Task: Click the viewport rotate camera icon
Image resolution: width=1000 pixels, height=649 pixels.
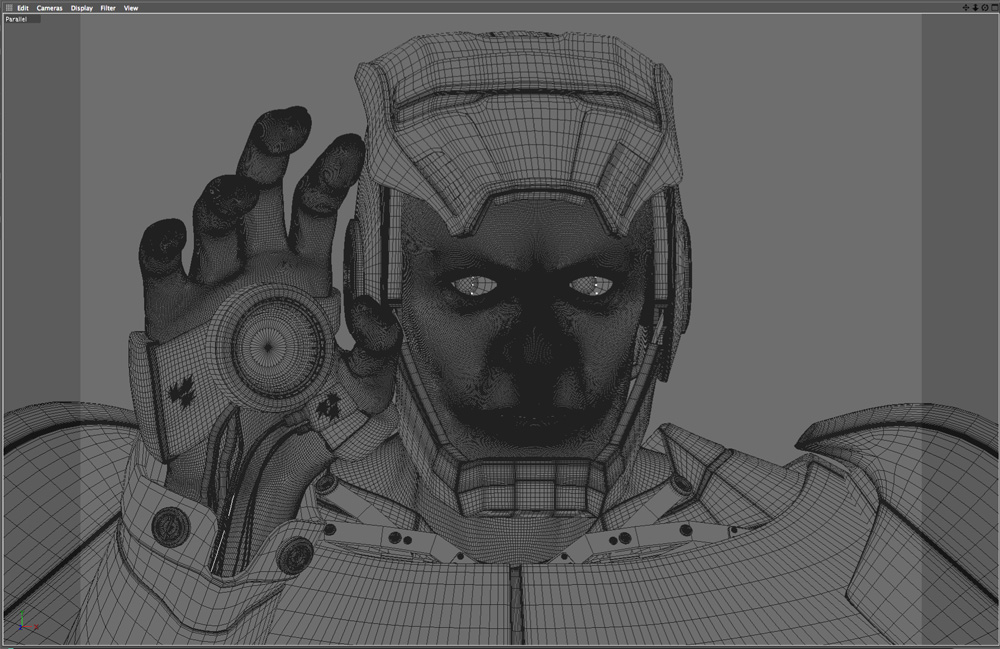Action: click(985, 8)
